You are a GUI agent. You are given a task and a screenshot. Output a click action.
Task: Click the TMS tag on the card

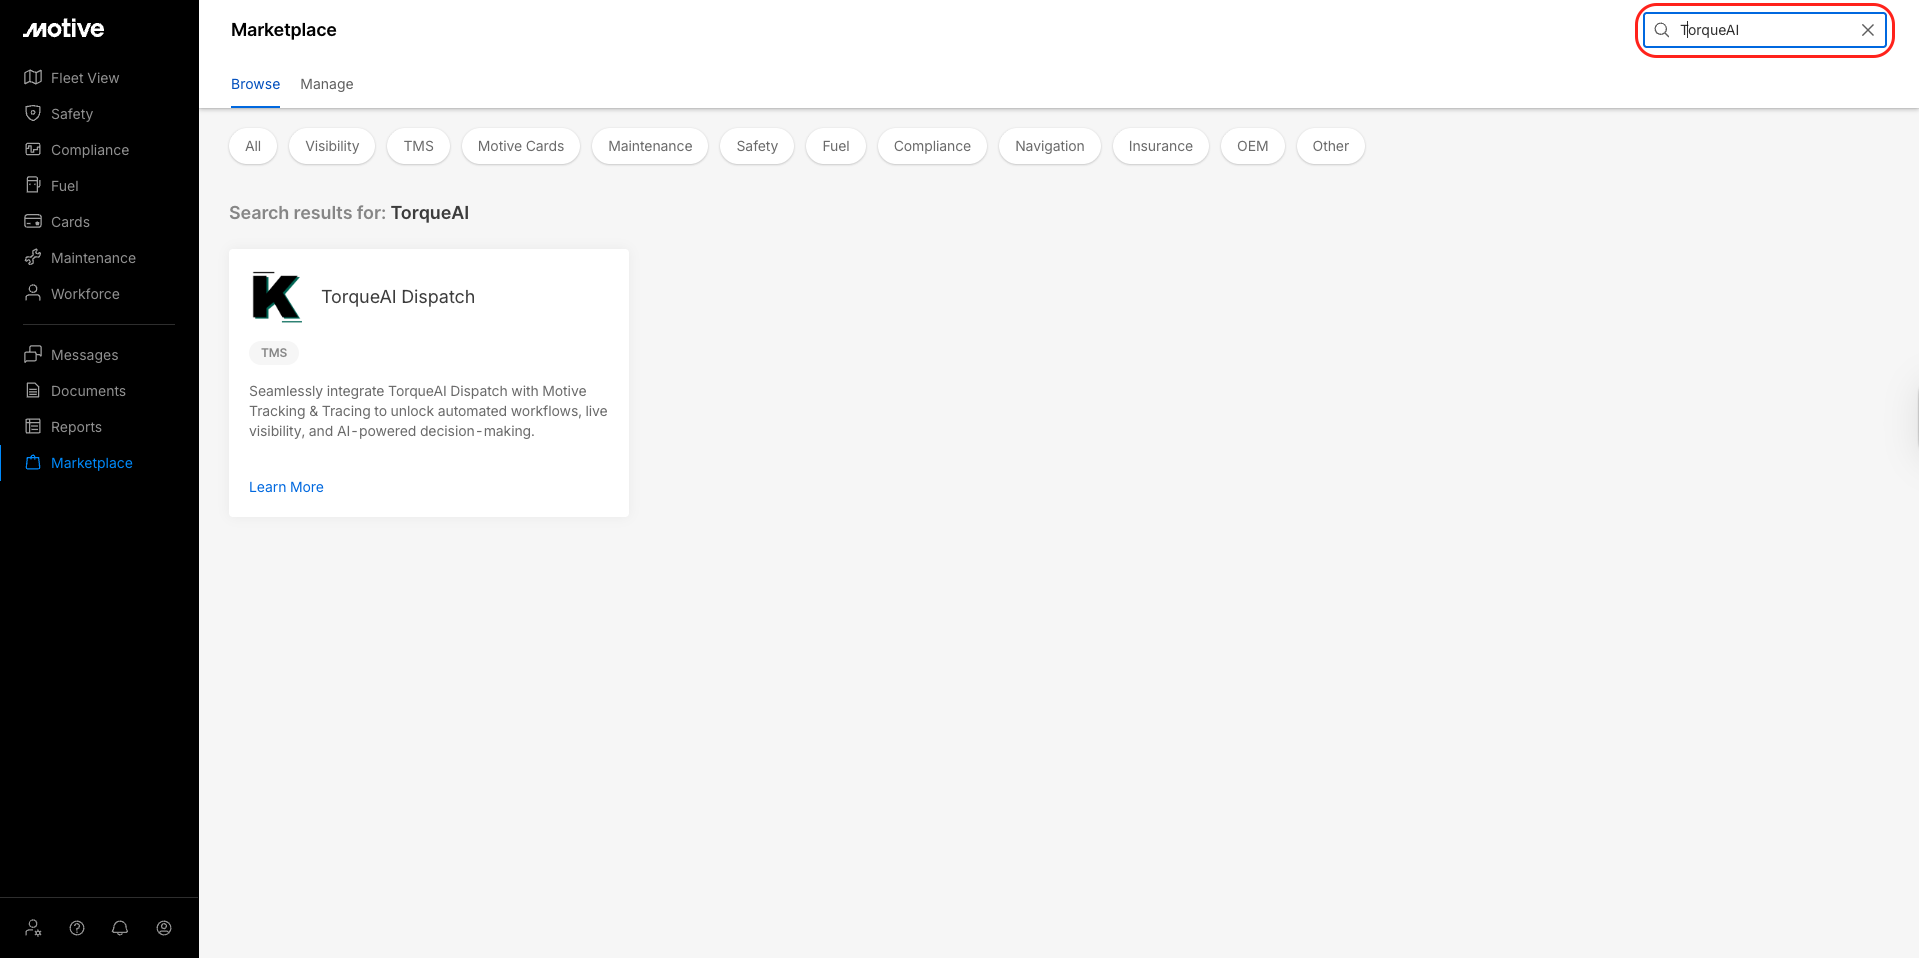pos(274,353)
